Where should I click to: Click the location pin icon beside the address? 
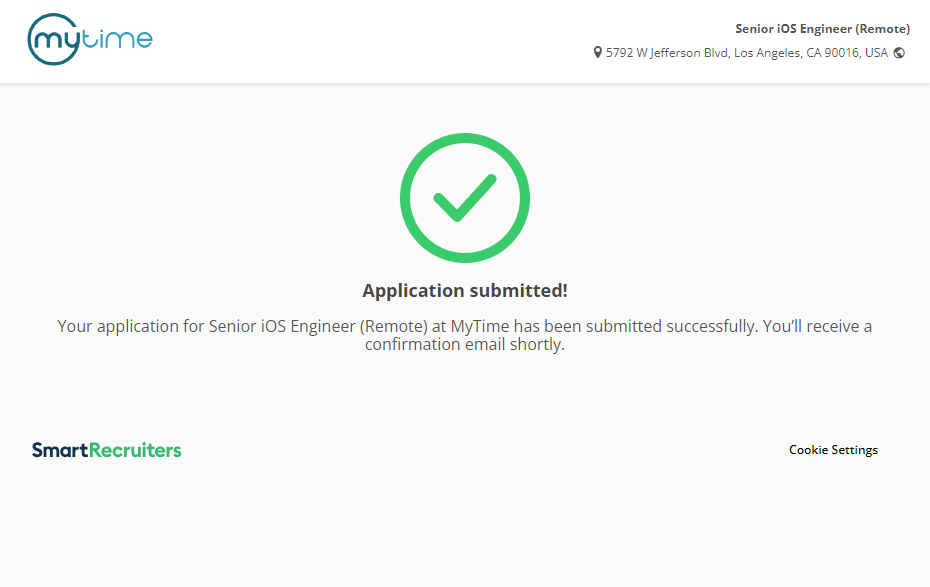(598, 53)
